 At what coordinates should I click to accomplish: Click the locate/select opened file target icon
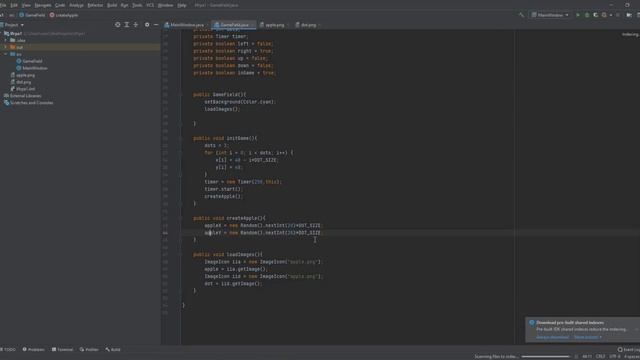(118, 25)
